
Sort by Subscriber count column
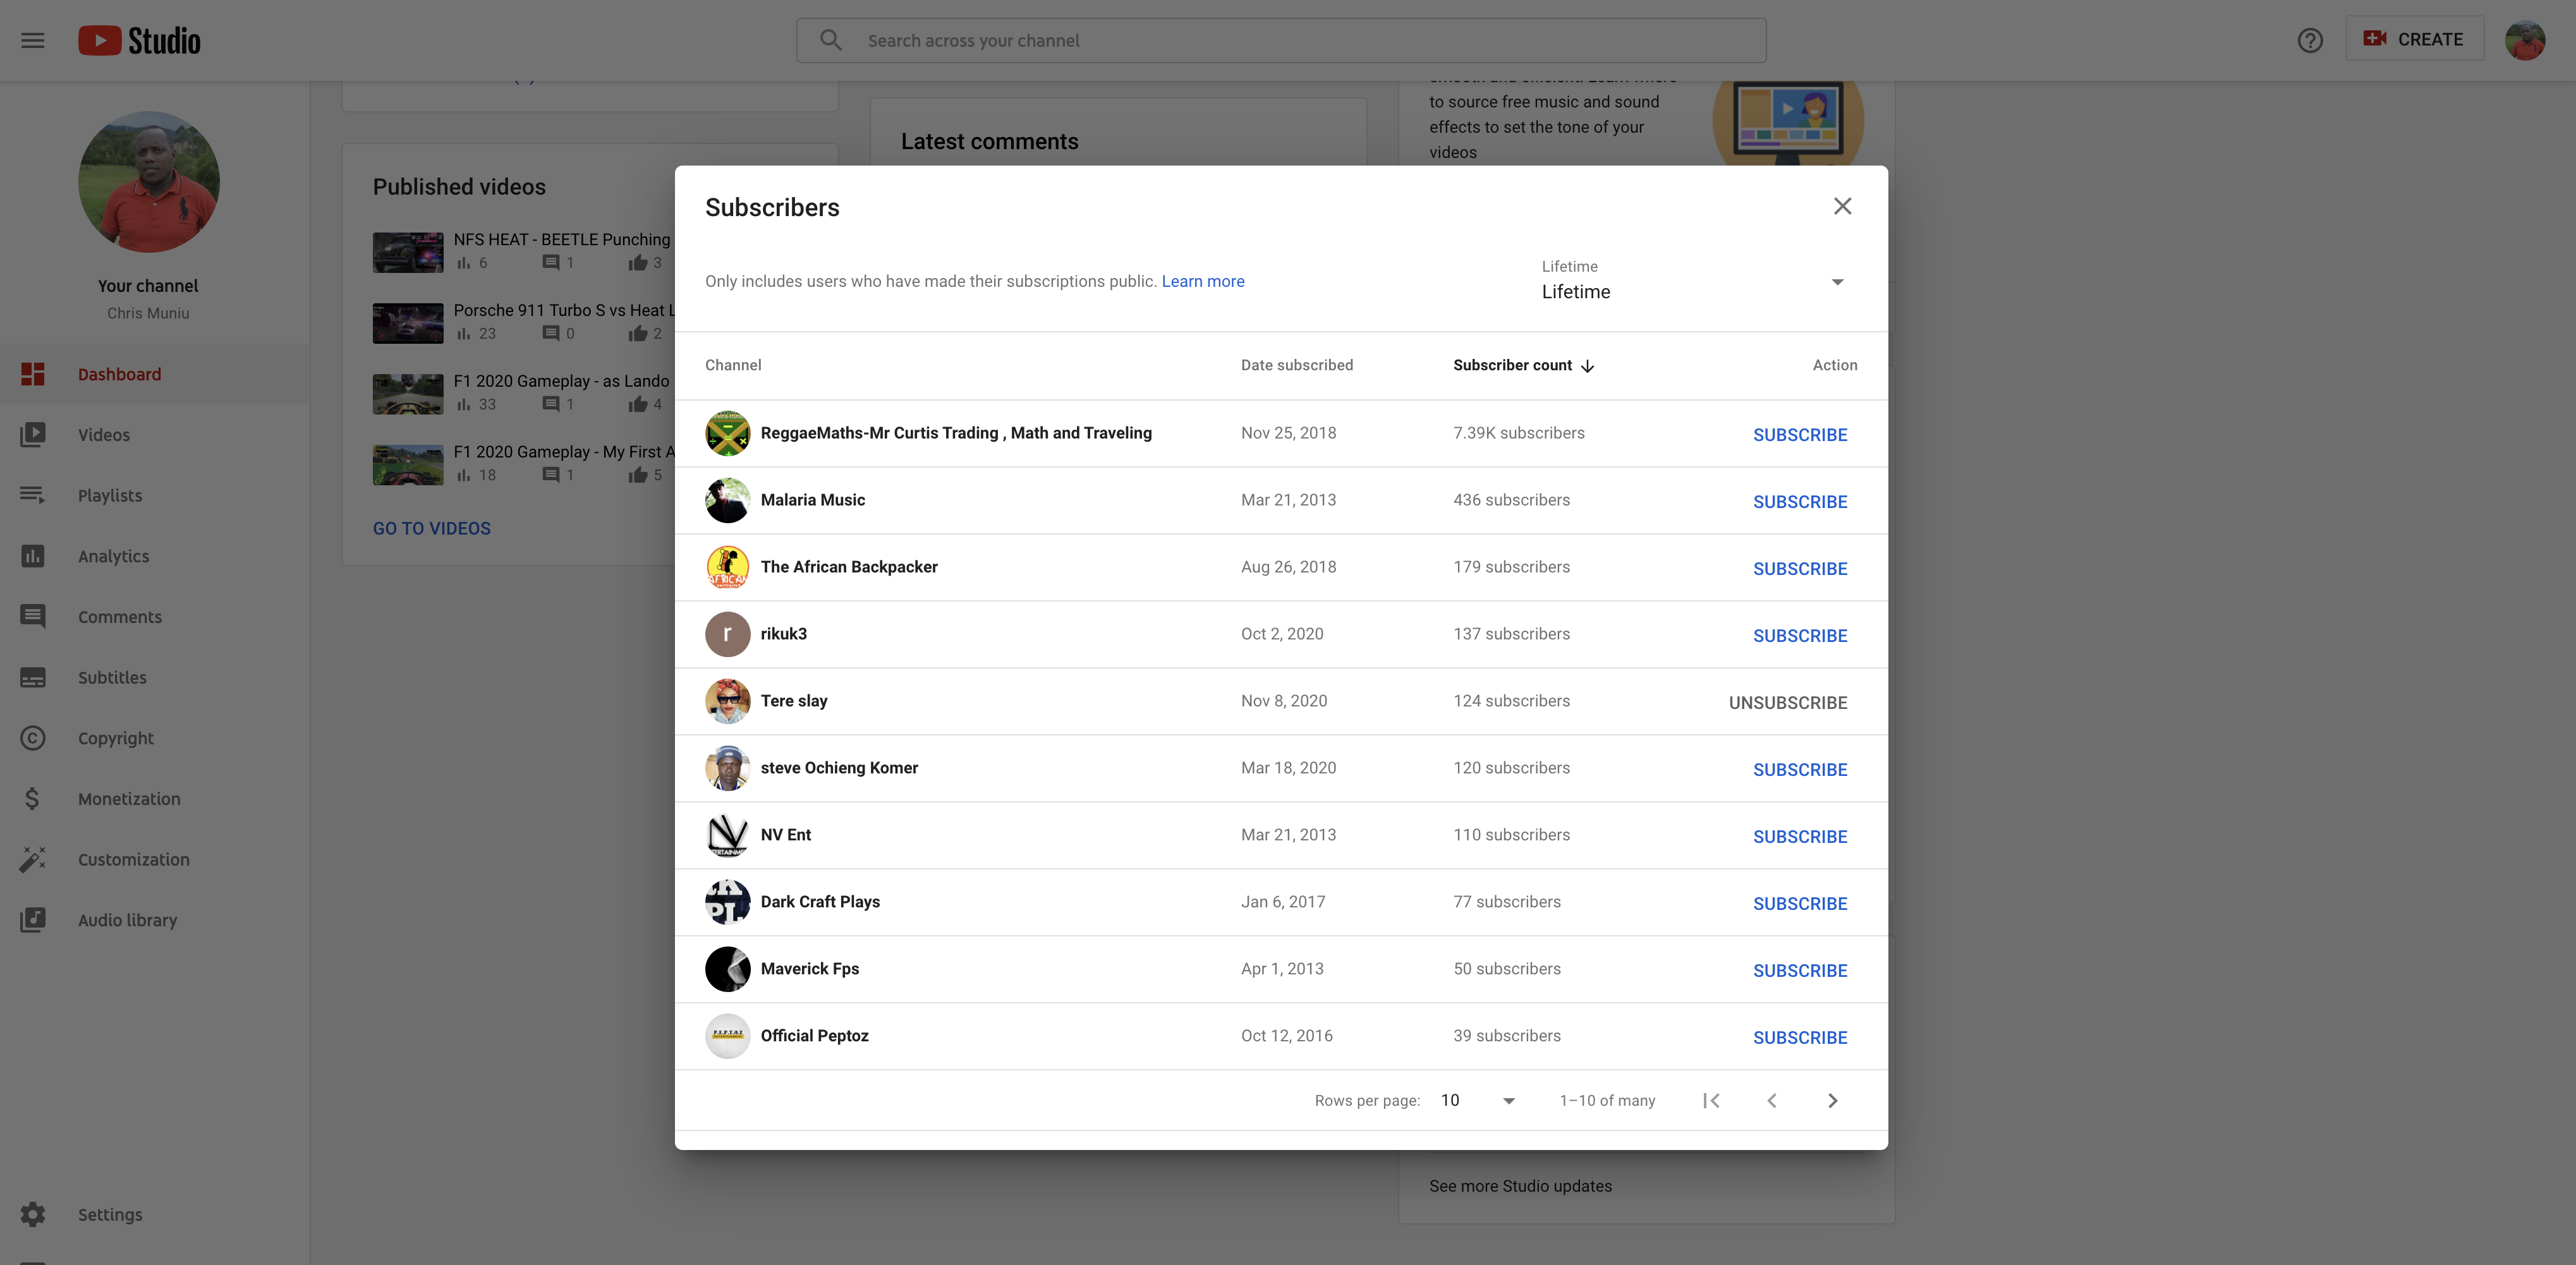click(x=1523, y=365)
